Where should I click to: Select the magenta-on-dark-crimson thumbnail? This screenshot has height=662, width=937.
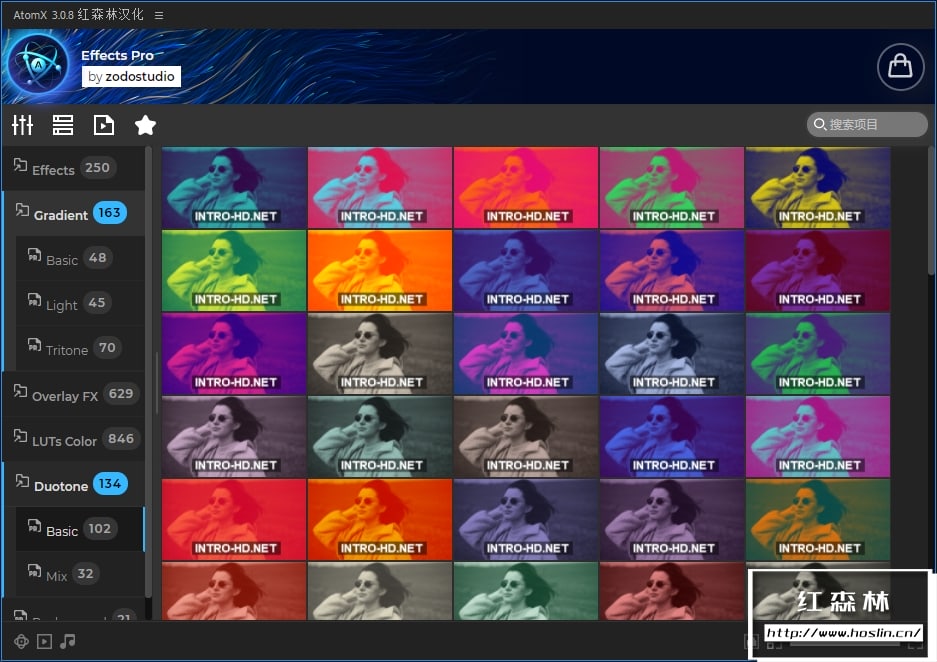818,271
